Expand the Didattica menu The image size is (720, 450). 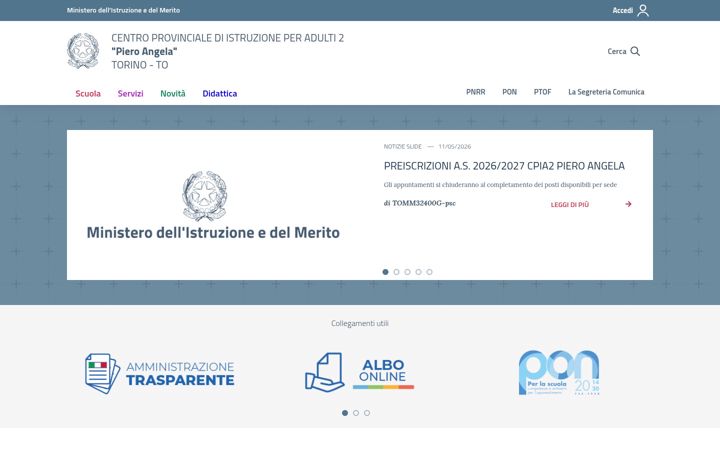pos(220,94)
